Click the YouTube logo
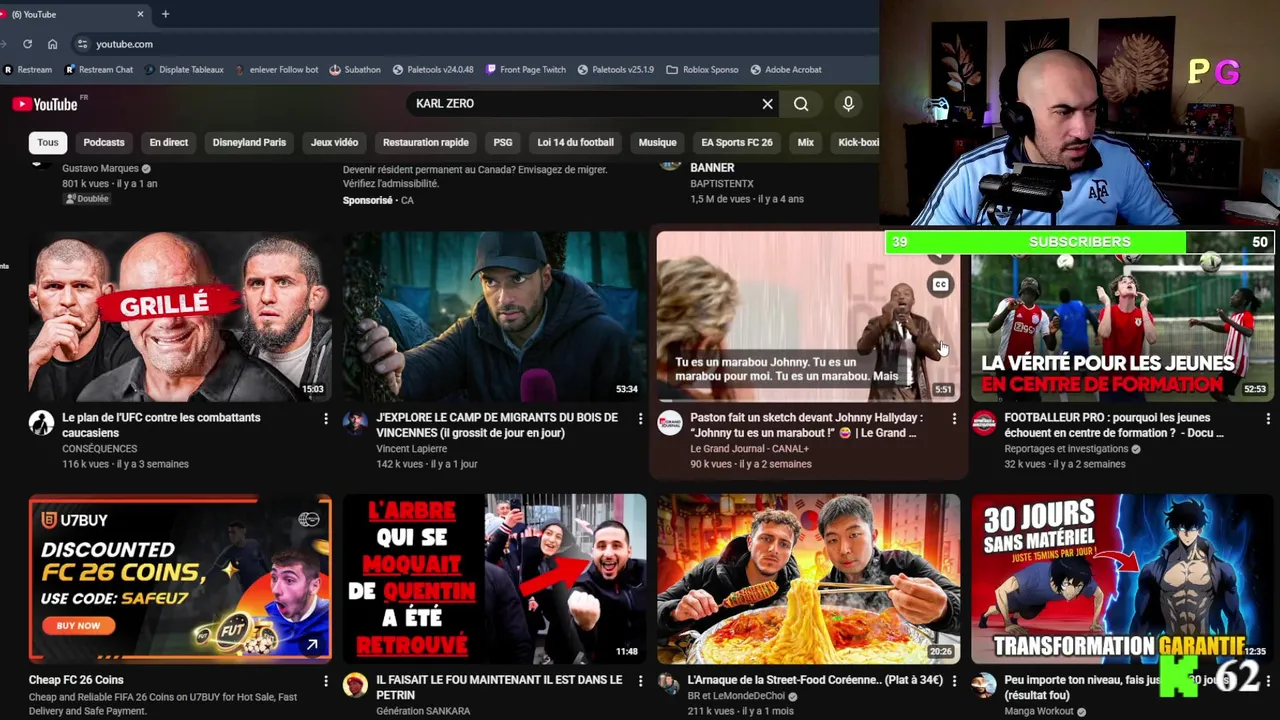The height and width of the screenshot is (720, 1280). [x=45, y=104]
